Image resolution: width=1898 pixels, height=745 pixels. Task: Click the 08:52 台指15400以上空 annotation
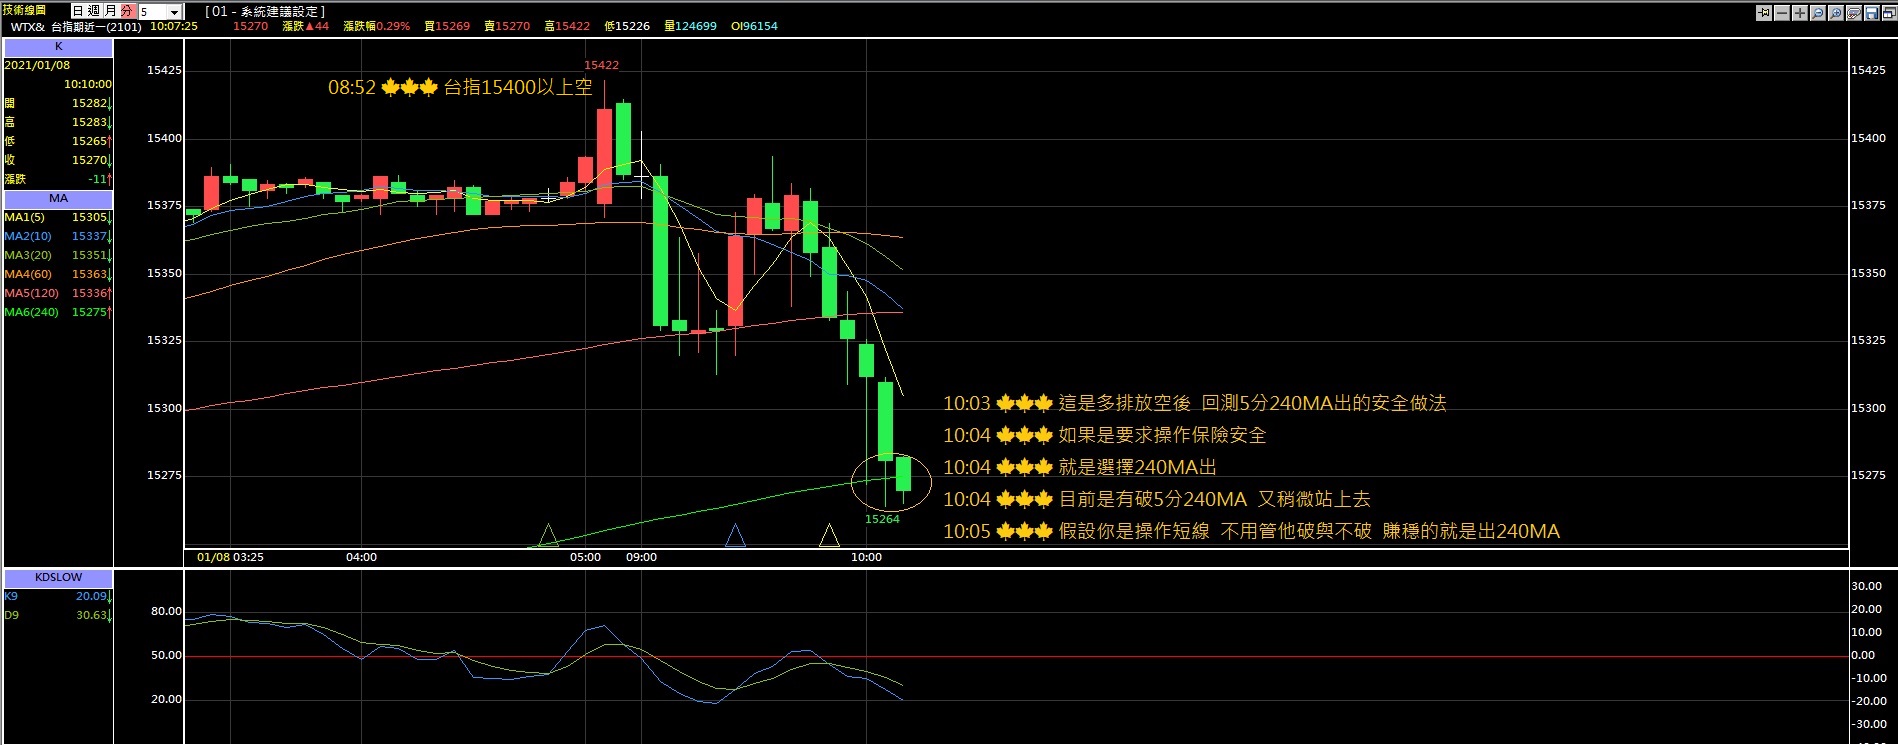pyautogui.click(x=460, y=87)
